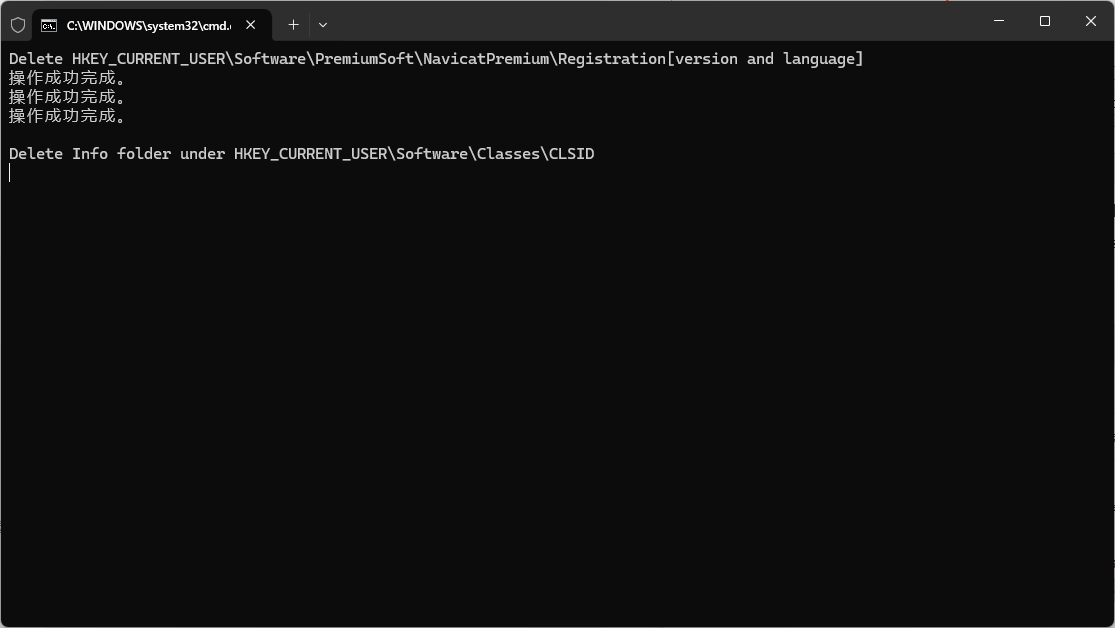Click the cmd icon on the tab

(x=49, y=26)
